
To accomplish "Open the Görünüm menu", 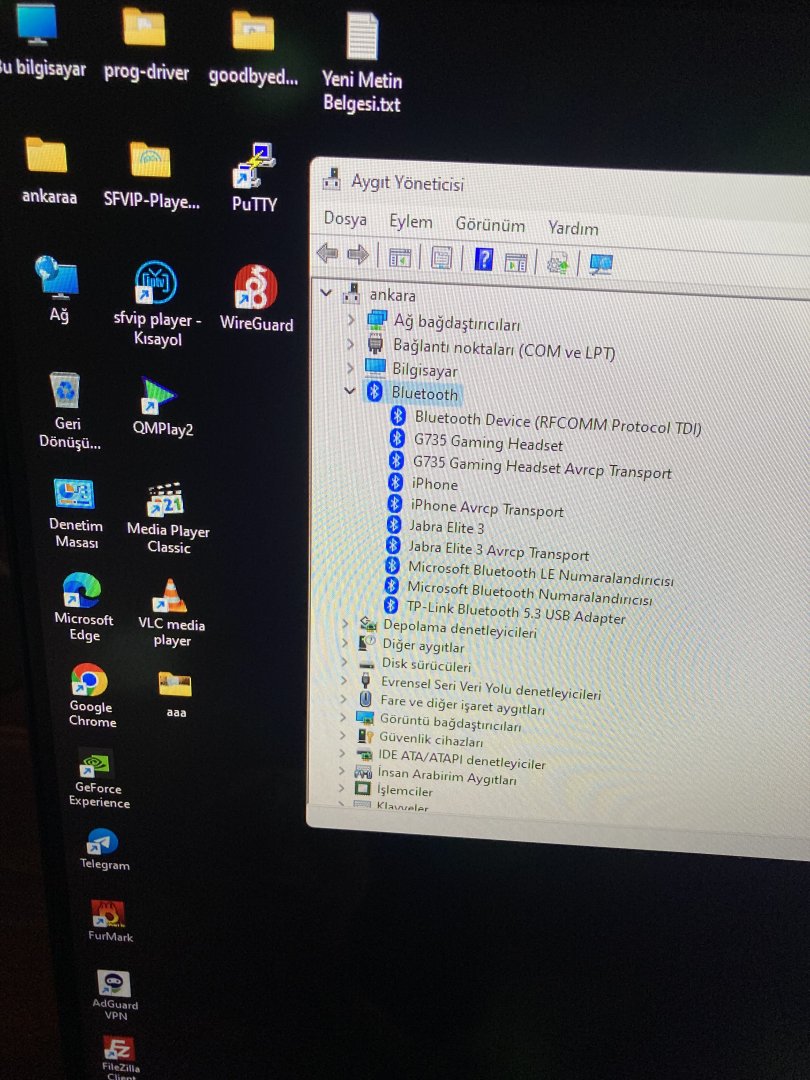I will pos(490,225).
